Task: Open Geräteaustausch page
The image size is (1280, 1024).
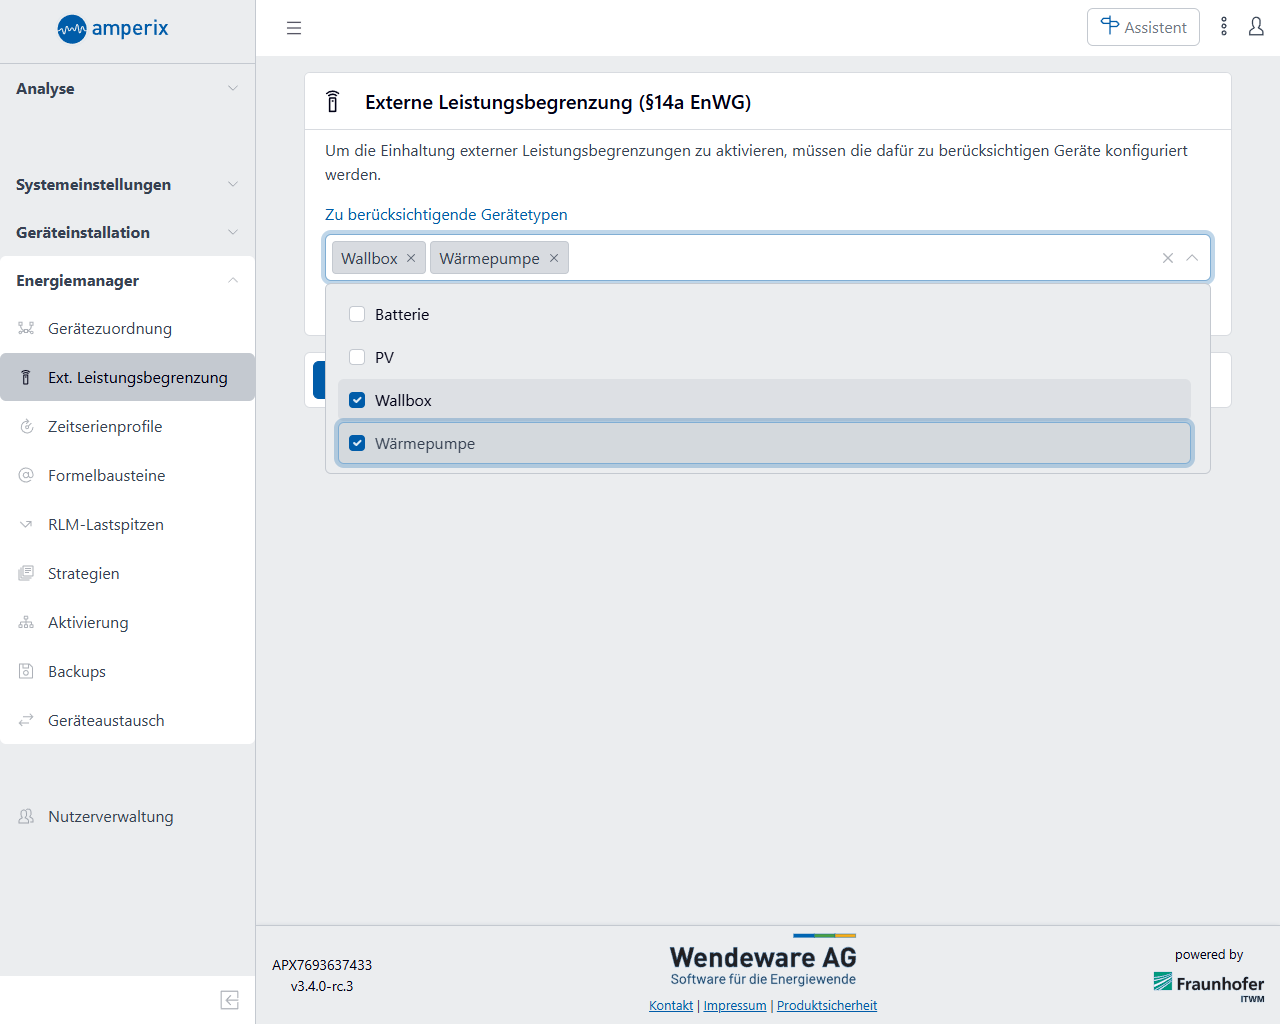Action: (x=127, y=720)
